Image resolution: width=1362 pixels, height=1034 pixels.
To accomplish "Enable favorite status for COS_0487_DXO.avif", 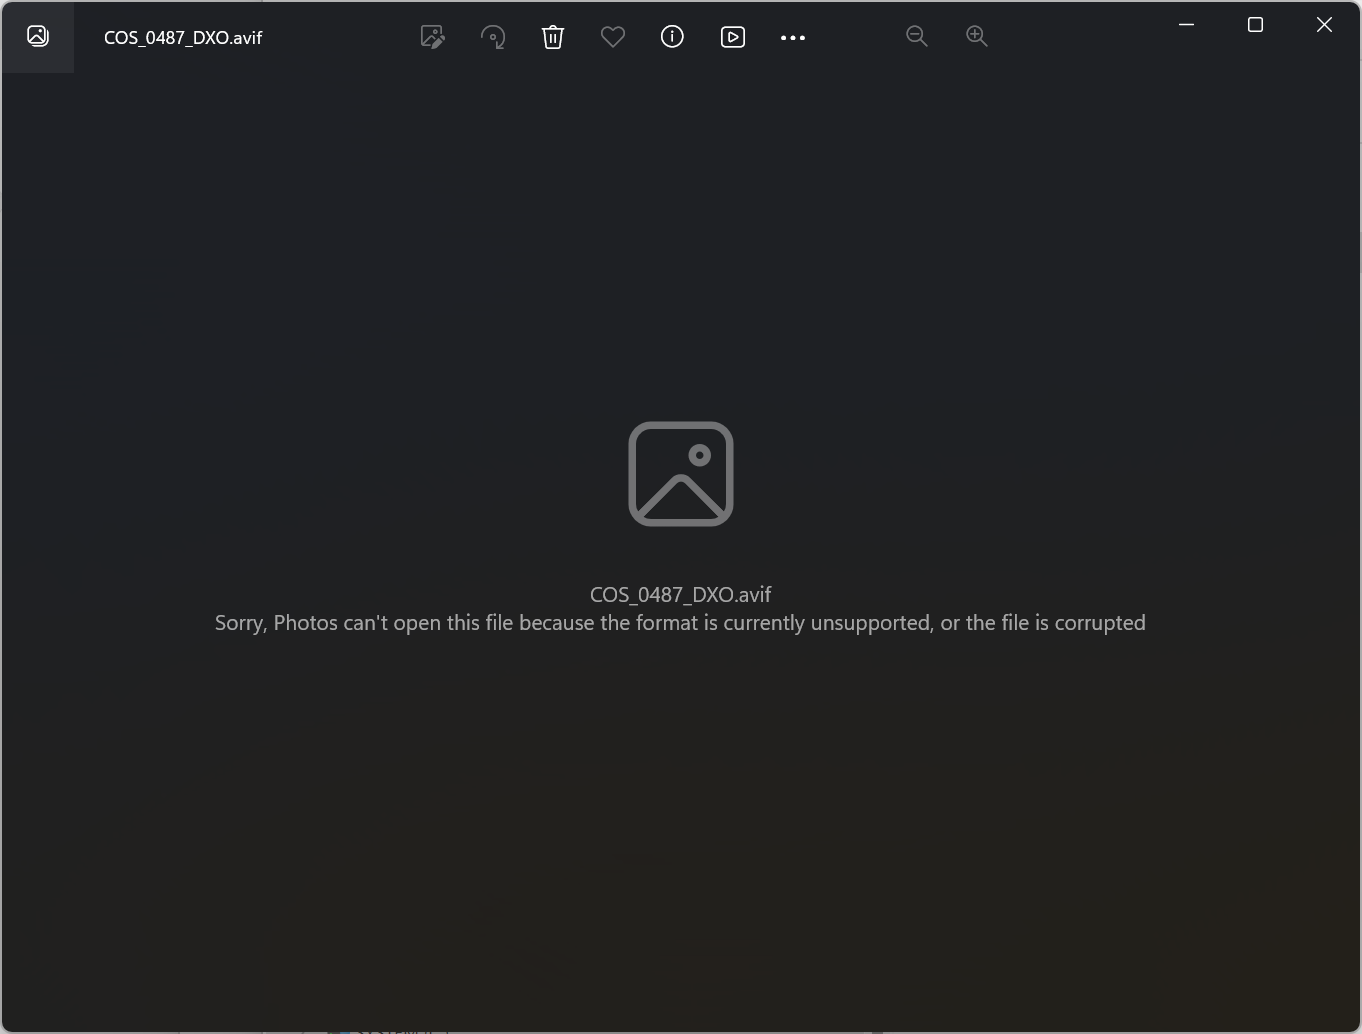I will pyautogui.click(x=612, y=37).
